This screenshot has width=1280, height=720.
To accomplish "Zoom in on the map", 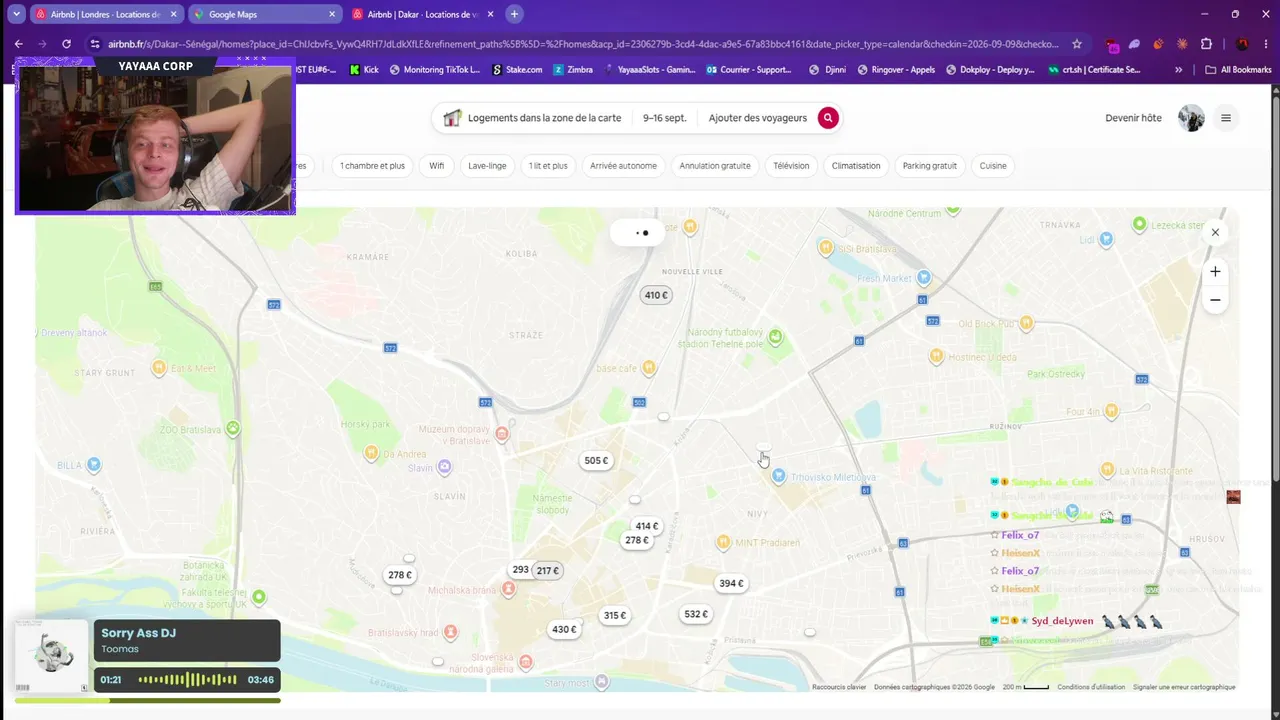I will 1215,271.
